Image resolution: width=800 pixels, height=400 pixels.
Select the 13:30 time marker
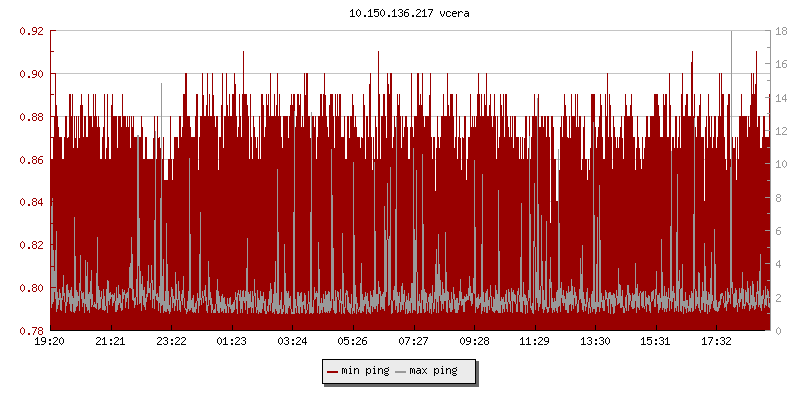595,342
